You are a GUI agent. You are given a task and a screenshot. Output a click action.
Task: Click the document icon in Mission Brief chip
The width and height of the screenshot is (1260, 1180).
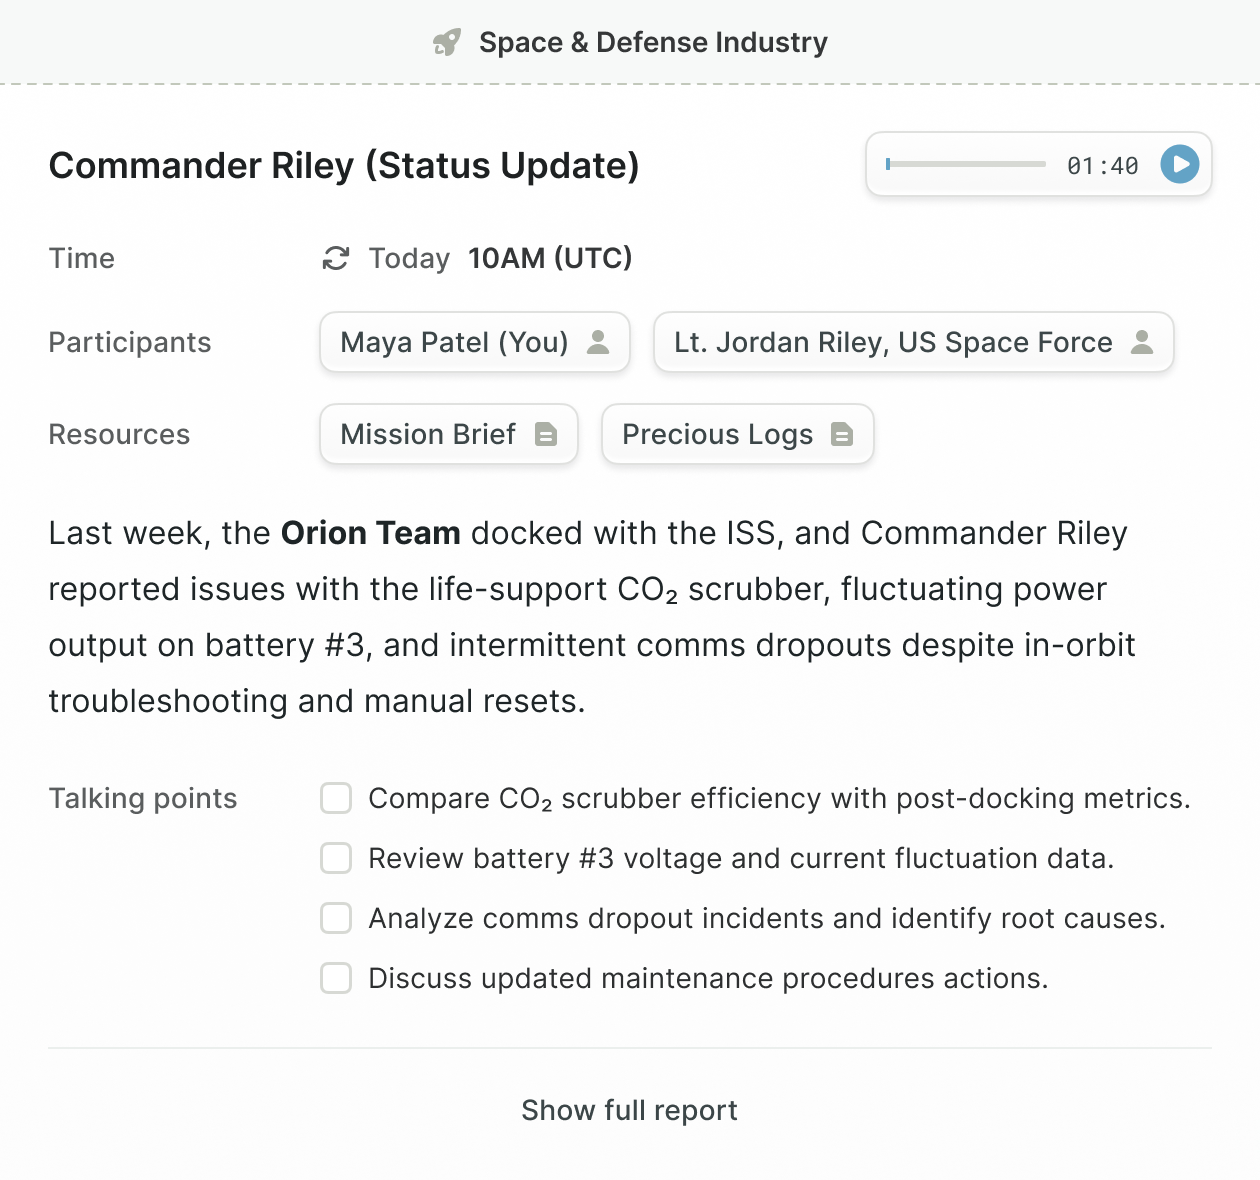[x=546, y=434]
